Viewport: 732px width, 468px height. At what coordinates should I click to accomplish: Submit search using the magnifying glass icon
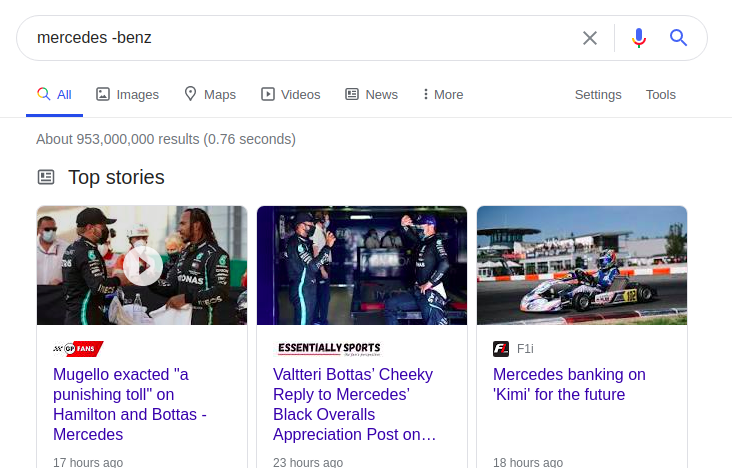click(x=678, y=38)
